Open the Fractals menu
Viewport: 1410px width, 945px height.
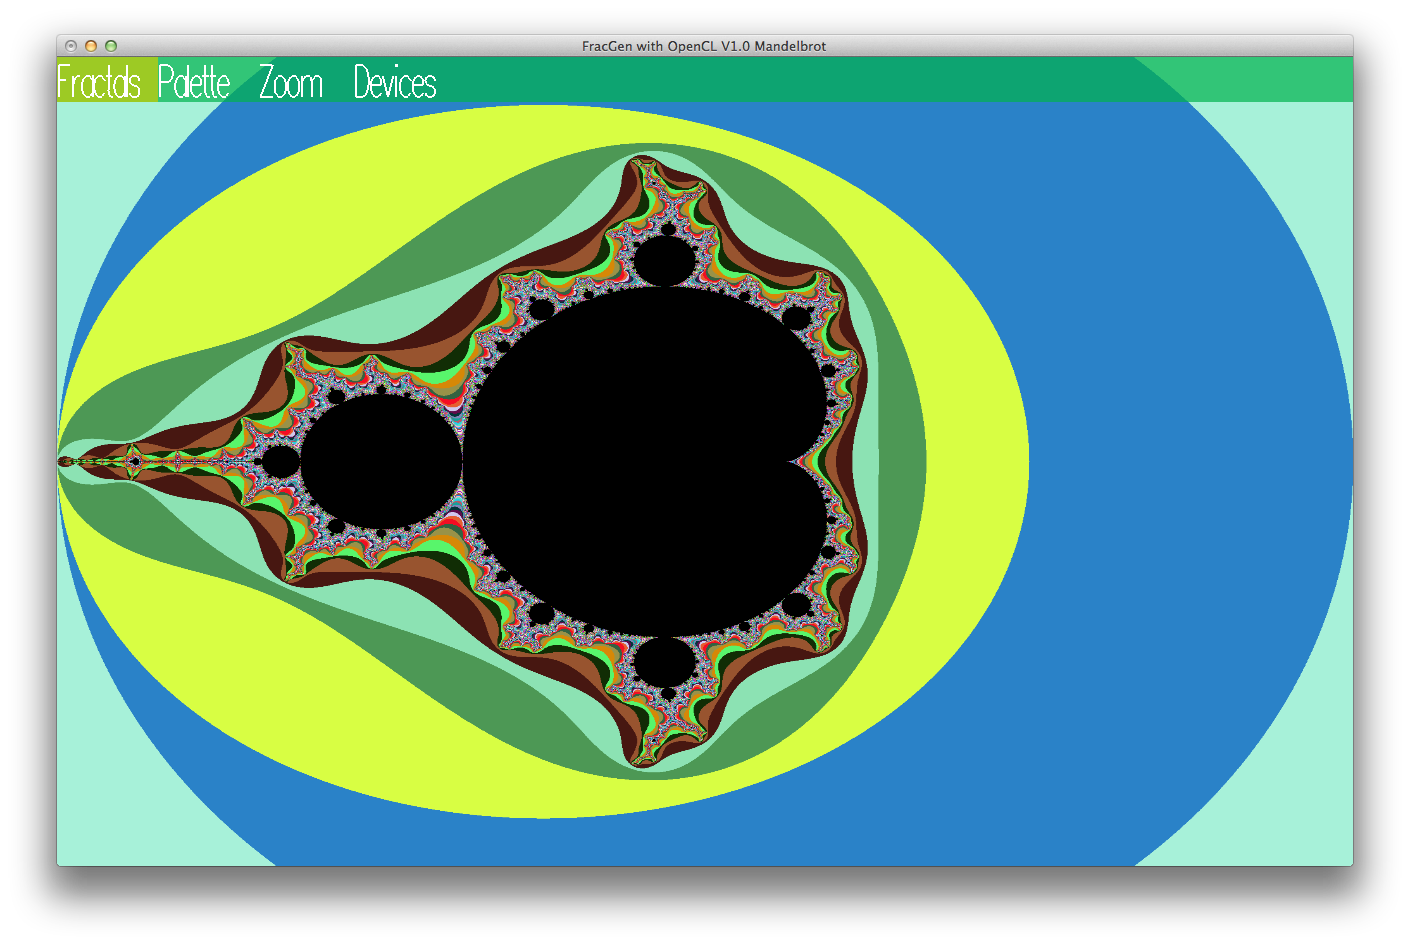coord(100,82)
